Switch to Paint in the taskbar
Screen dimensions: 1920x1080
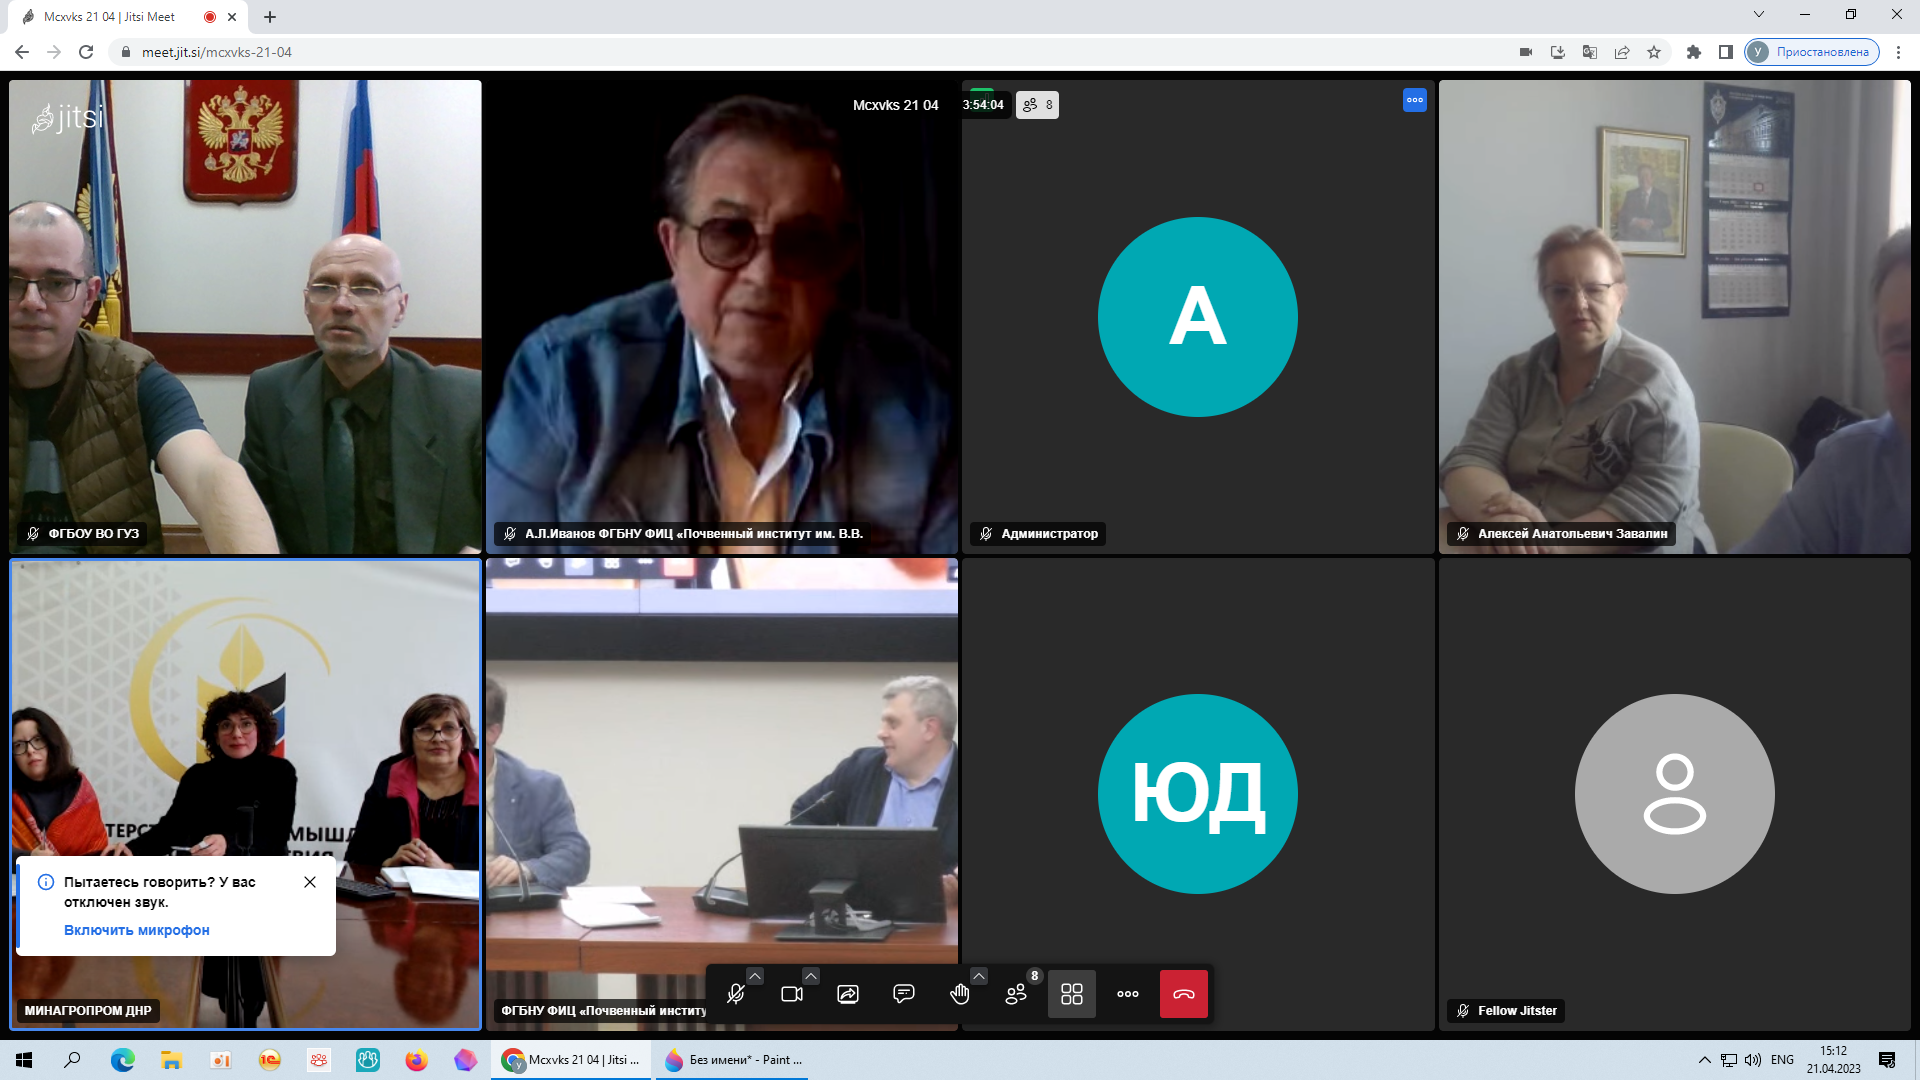click(733, 1060)
